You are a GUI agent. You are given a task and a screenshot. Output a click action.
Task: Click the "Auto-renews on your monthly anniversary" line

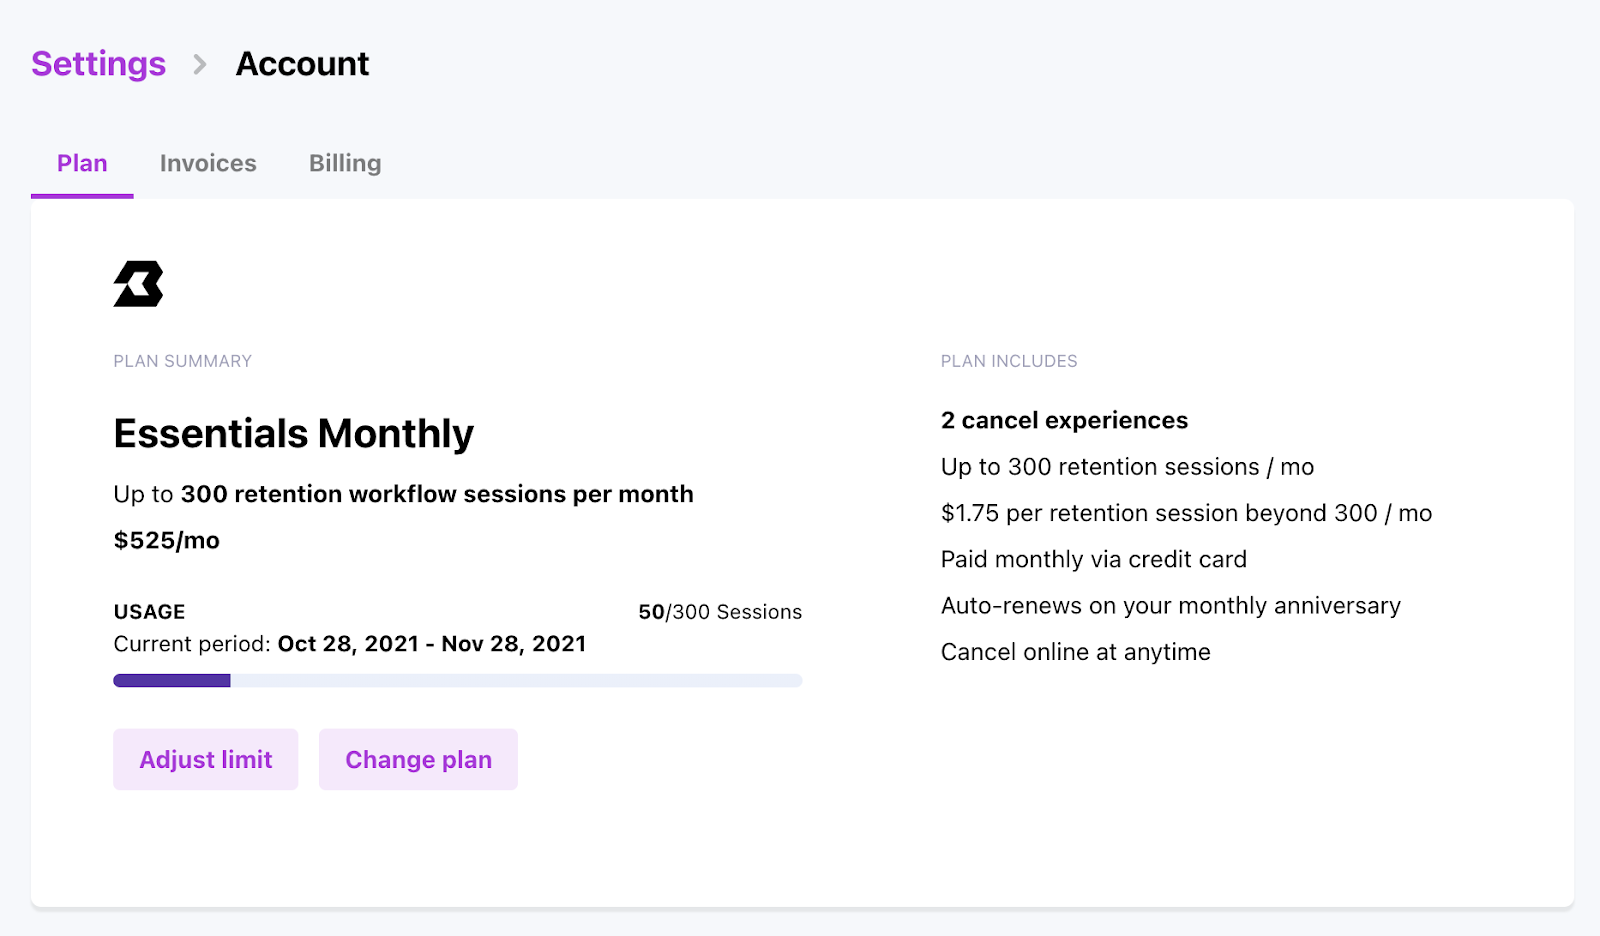coord(1170,606)
